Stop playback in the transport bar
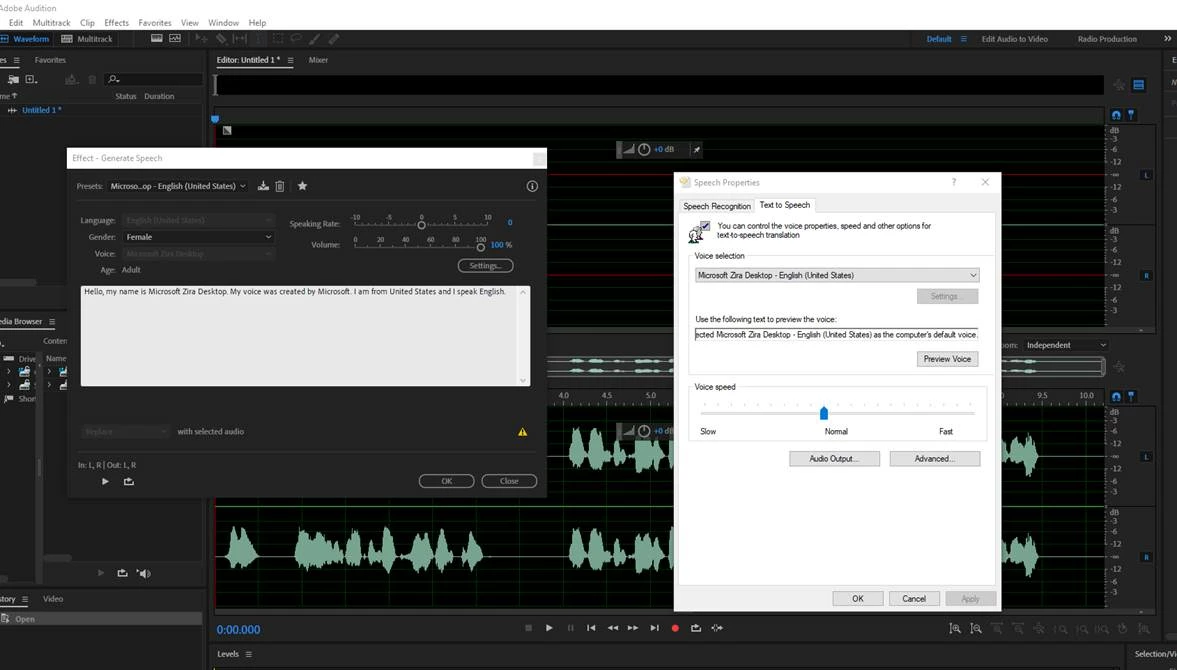Viewport: 1177px width, 670px height. pos(528,628)
